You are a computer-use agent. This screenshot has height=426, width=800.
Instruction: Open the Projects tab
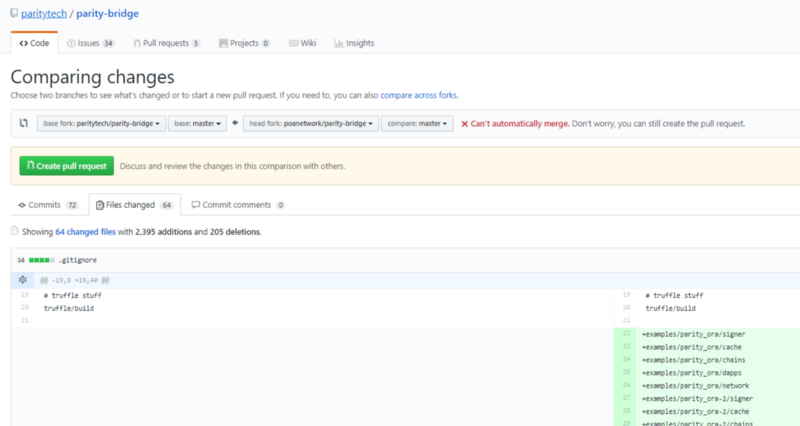pyautogui.click(x=244, y=43)
